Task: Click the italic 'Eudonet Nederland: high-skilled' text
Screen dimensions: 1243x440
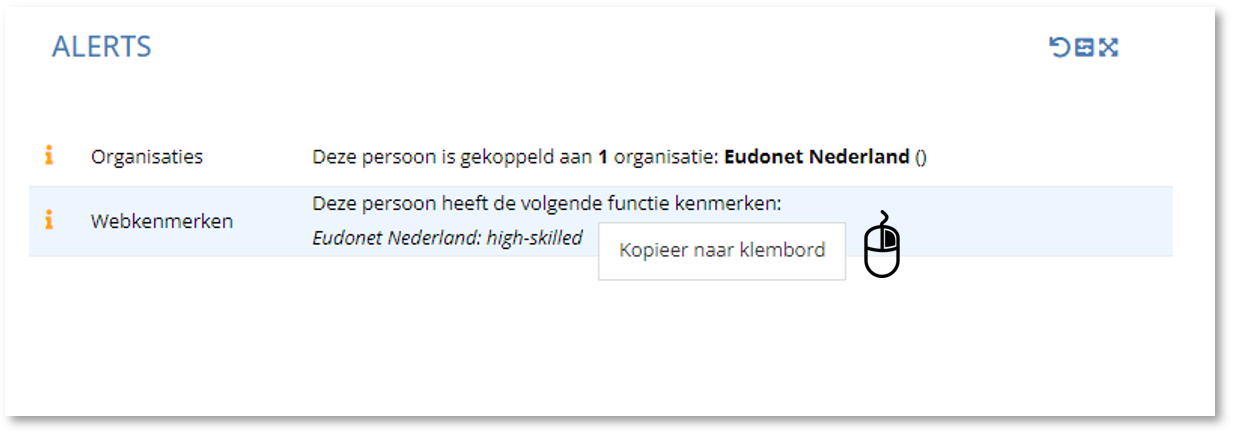Action: point(447,240)
